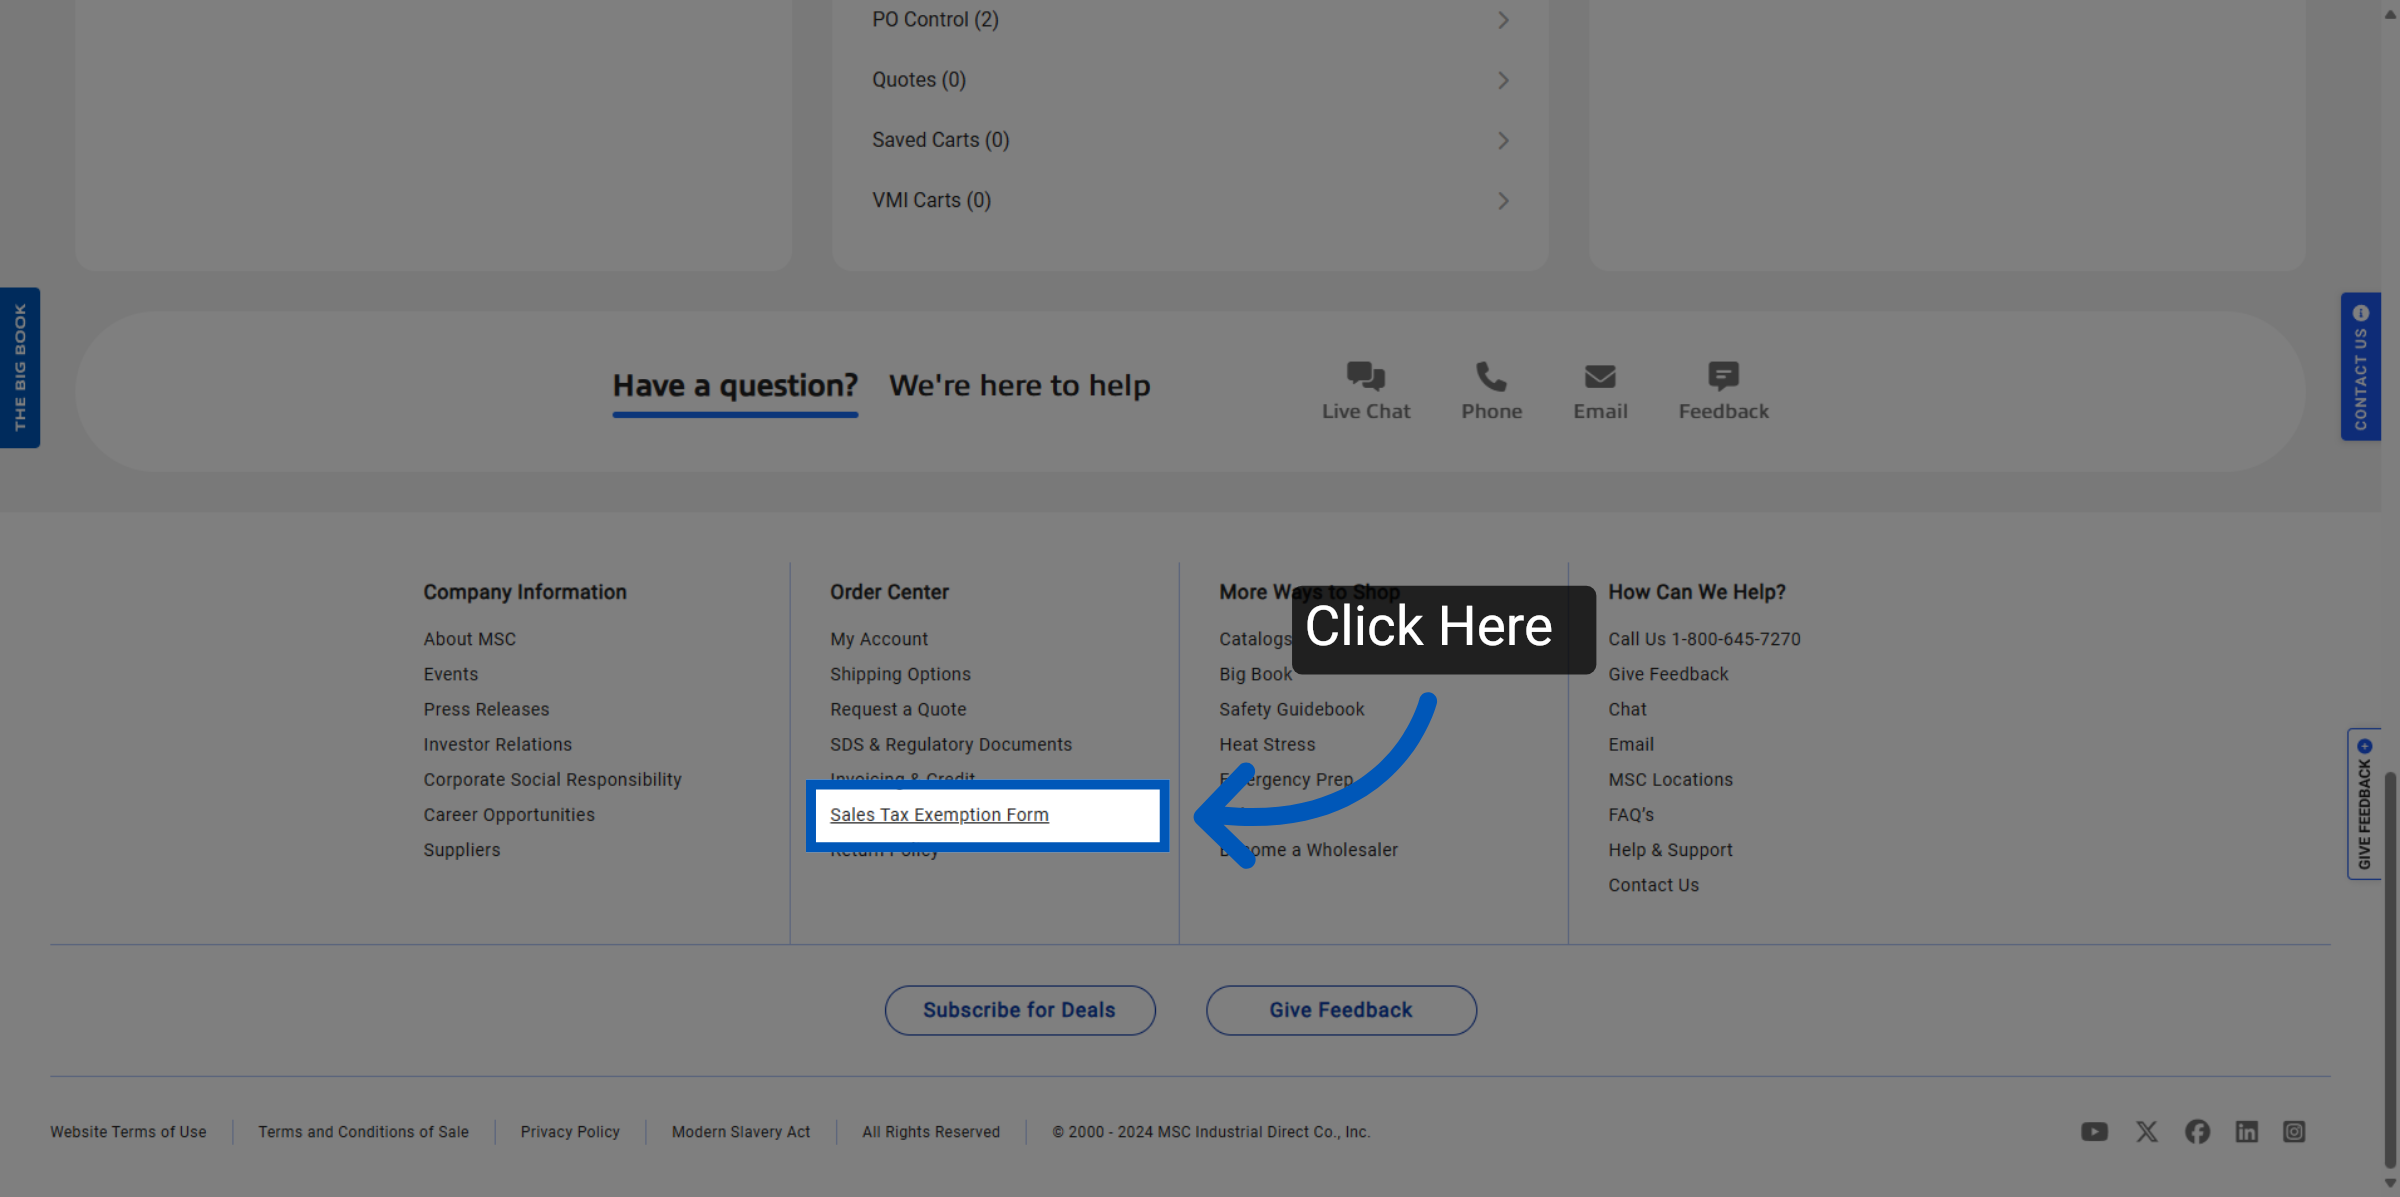Open the Investor Relations link

point(497,744)
